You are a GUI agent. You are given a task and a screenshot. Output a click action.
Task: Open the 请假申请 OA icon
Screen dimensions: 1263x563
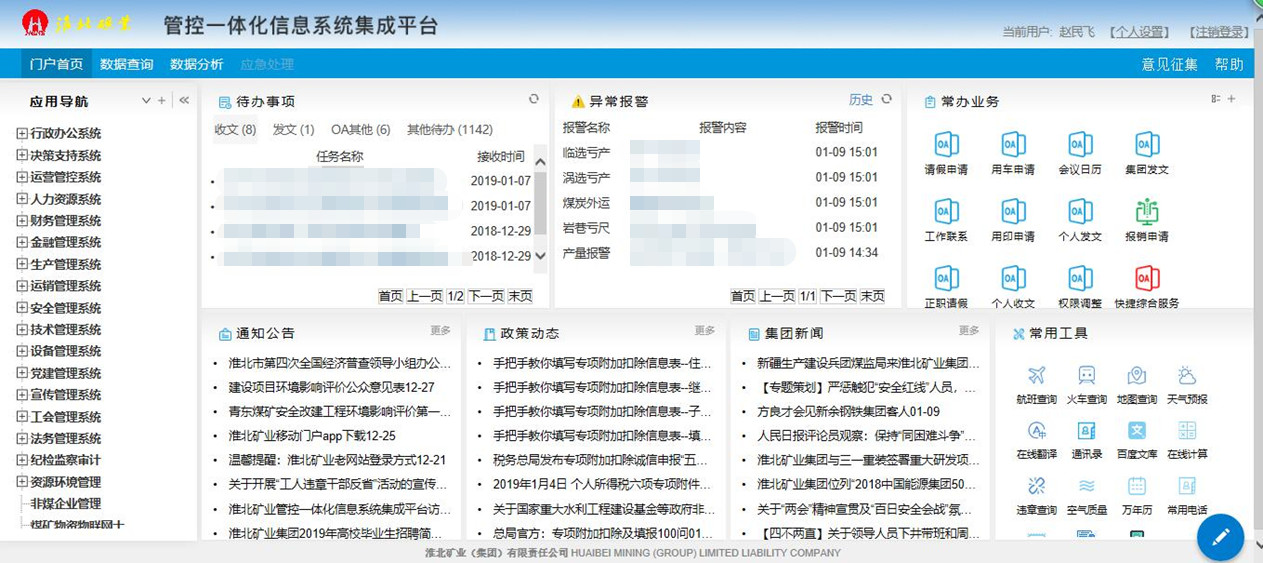coord(946,145)
